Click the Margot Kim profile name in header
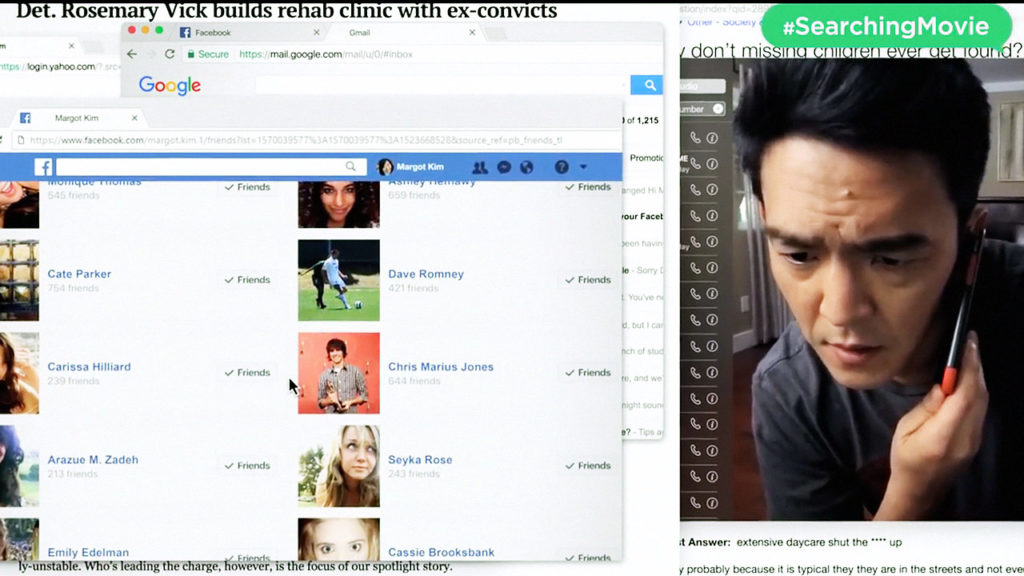Screen dimensions: 1024x576 tap(419, 167)
